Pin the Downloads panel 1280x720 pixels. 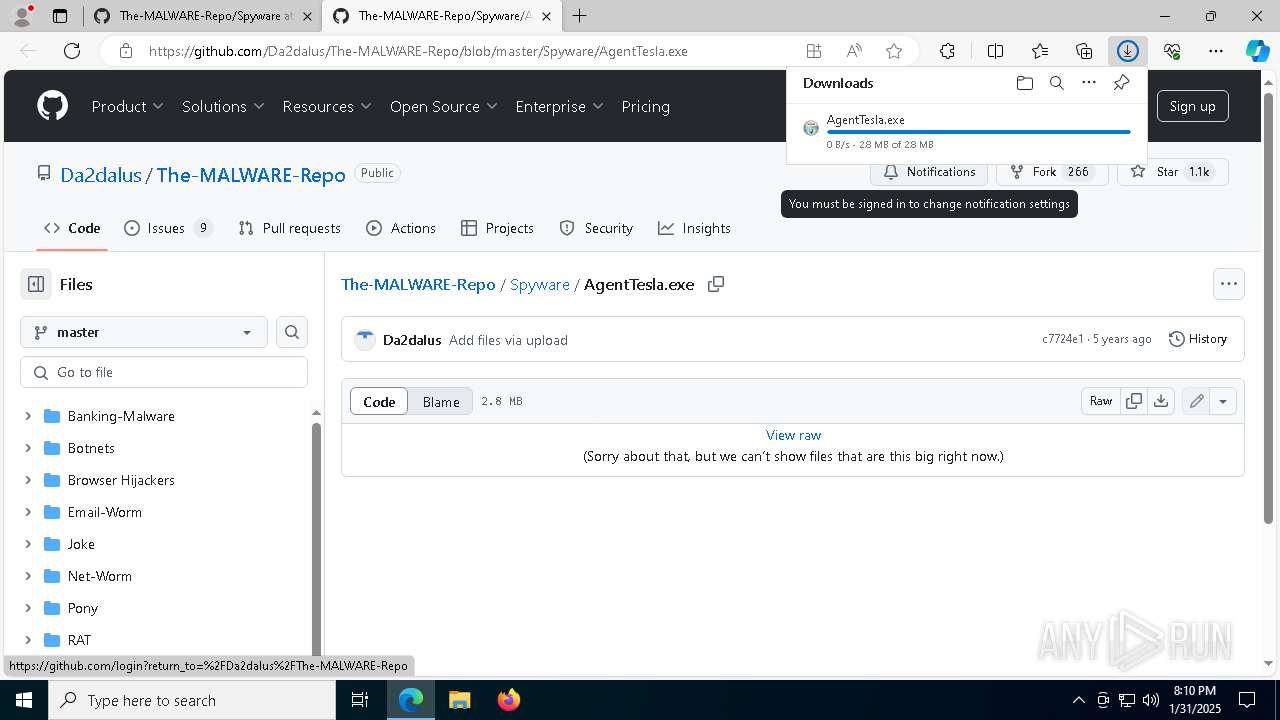(1121, 83)
